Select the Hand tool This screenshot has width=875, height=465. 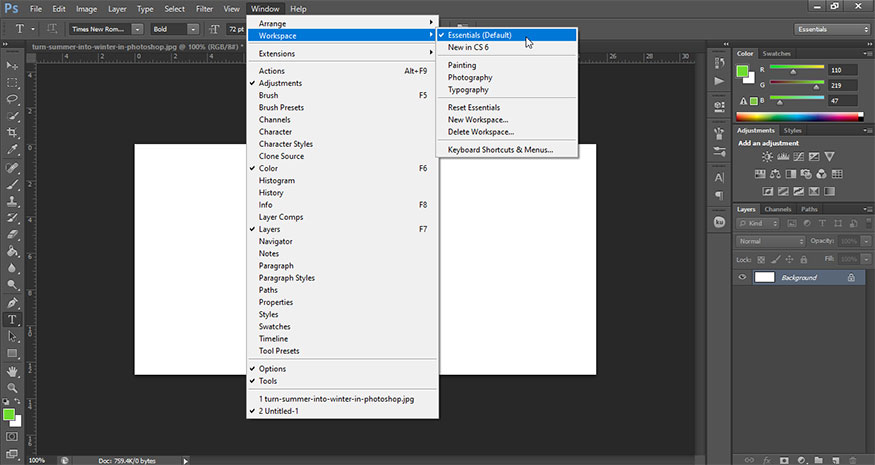coord(12,371)
